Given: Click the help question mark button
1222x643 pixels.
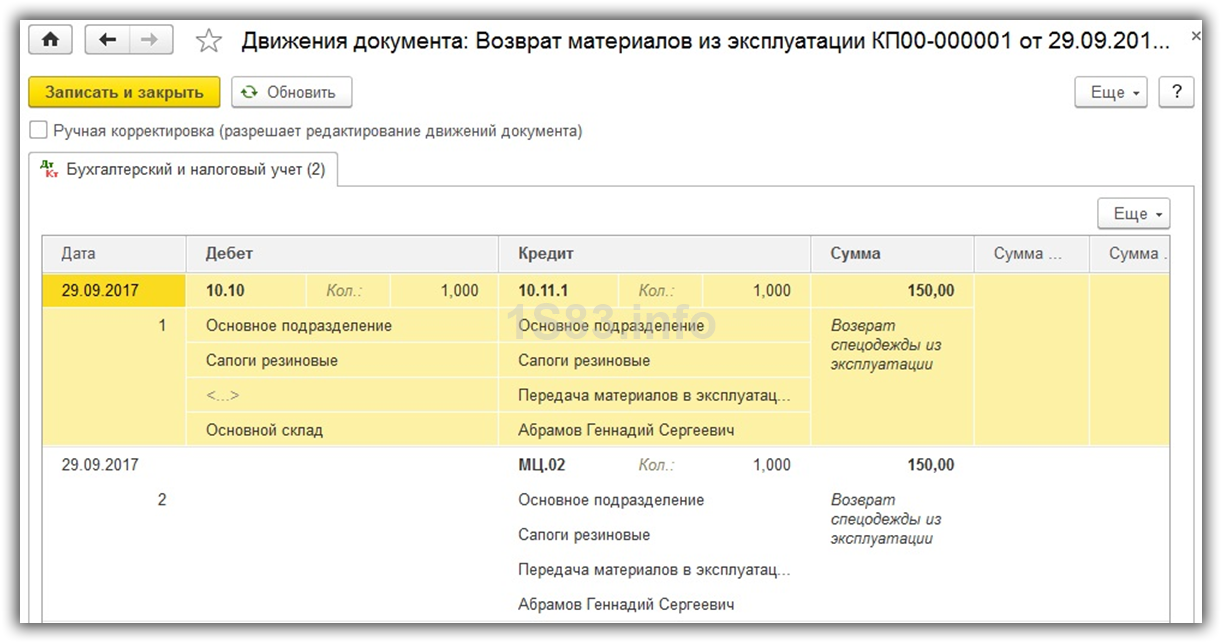Looking at the screenshot, I should point(1176,92).
